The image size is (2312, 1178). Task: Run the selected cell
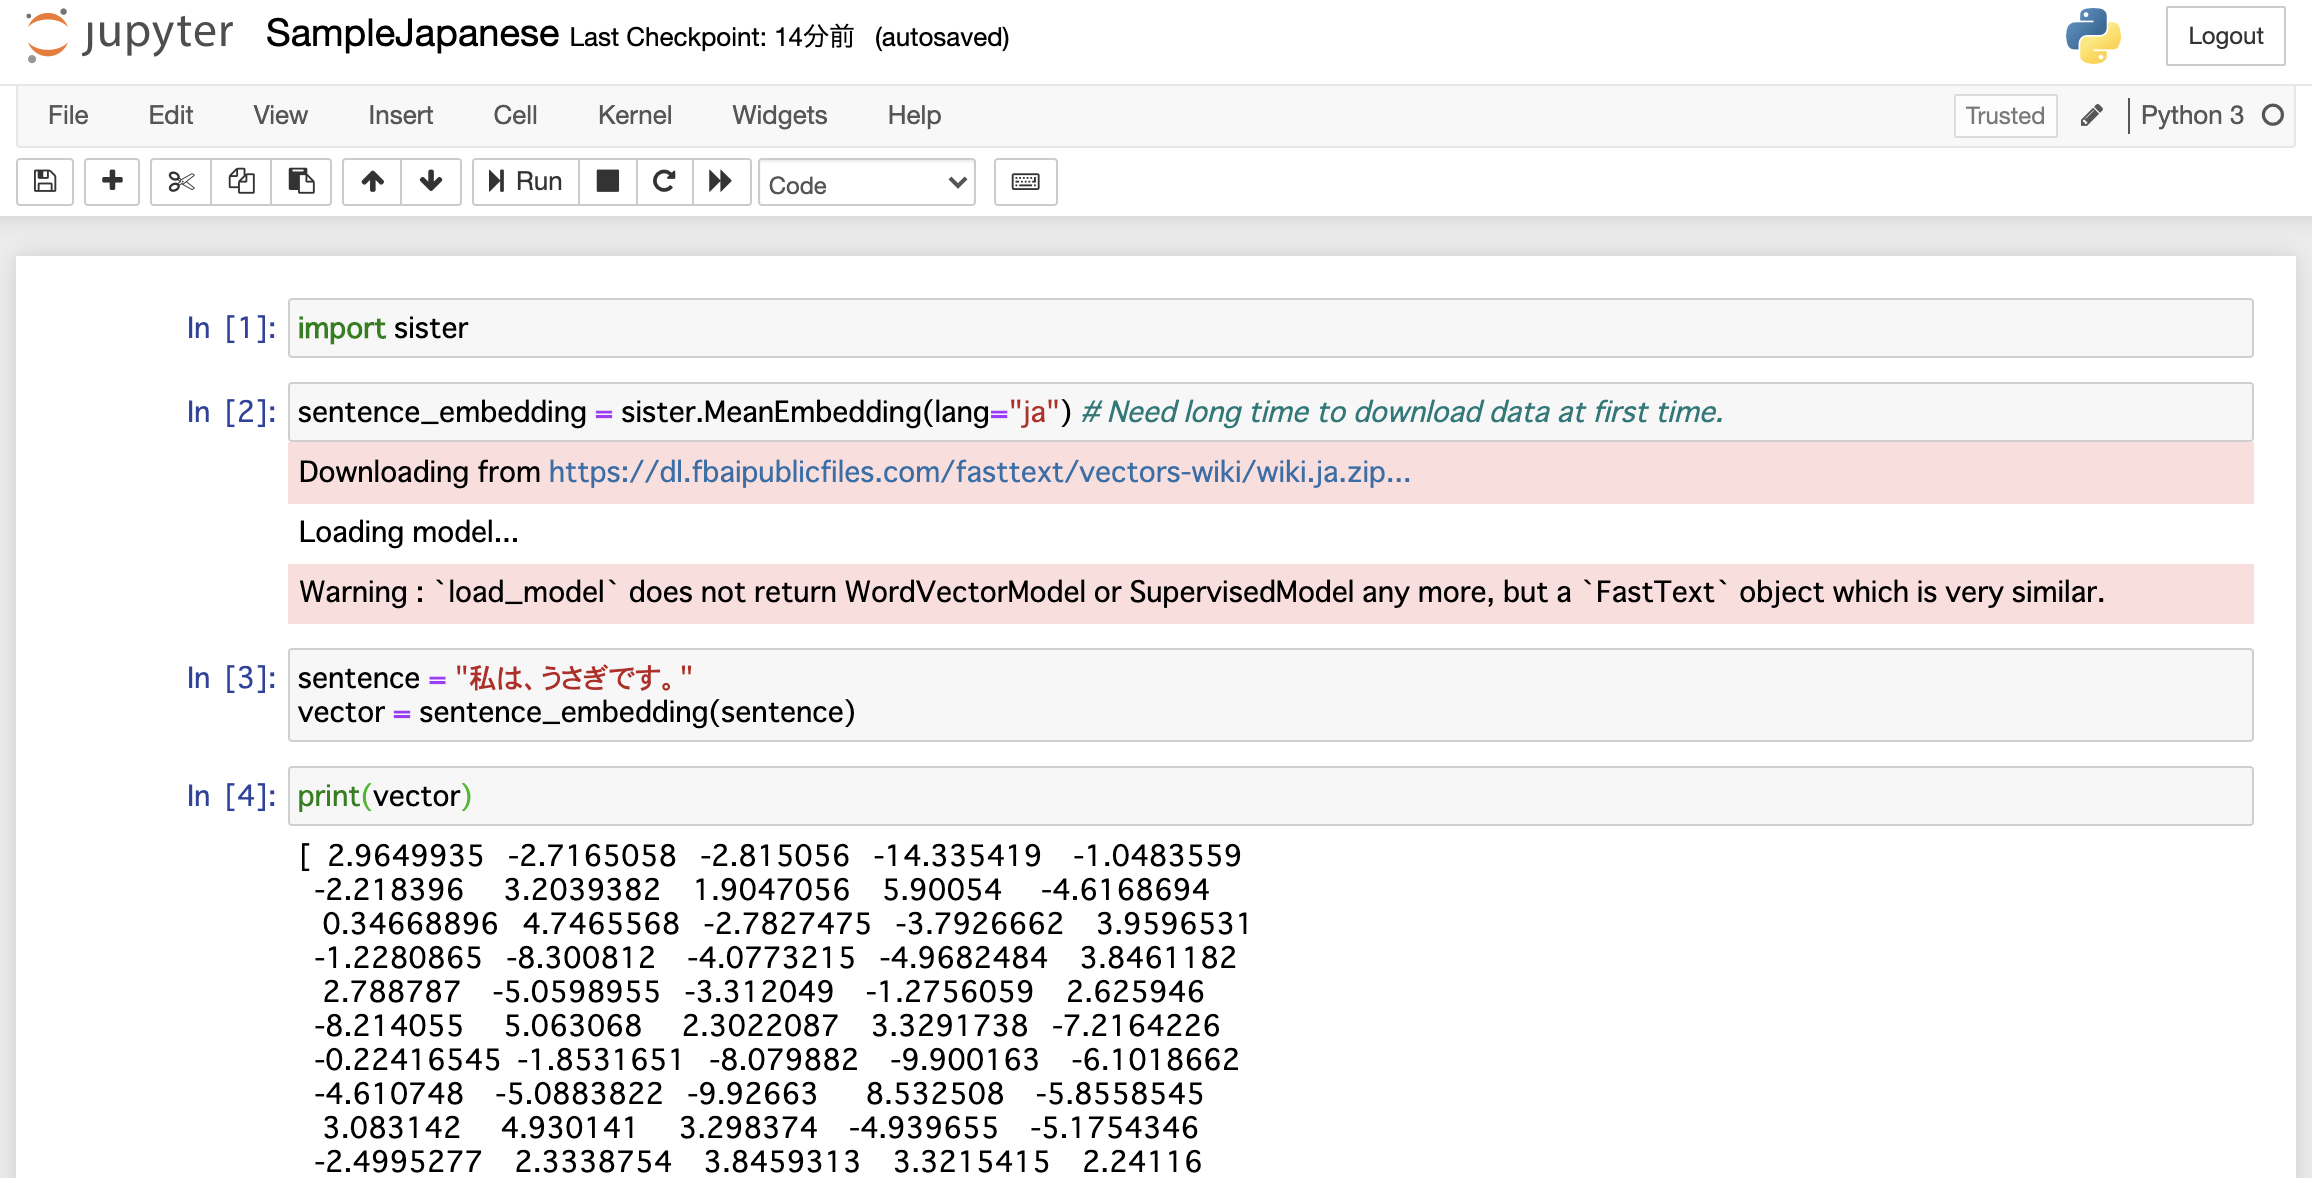tap(524, 181)
